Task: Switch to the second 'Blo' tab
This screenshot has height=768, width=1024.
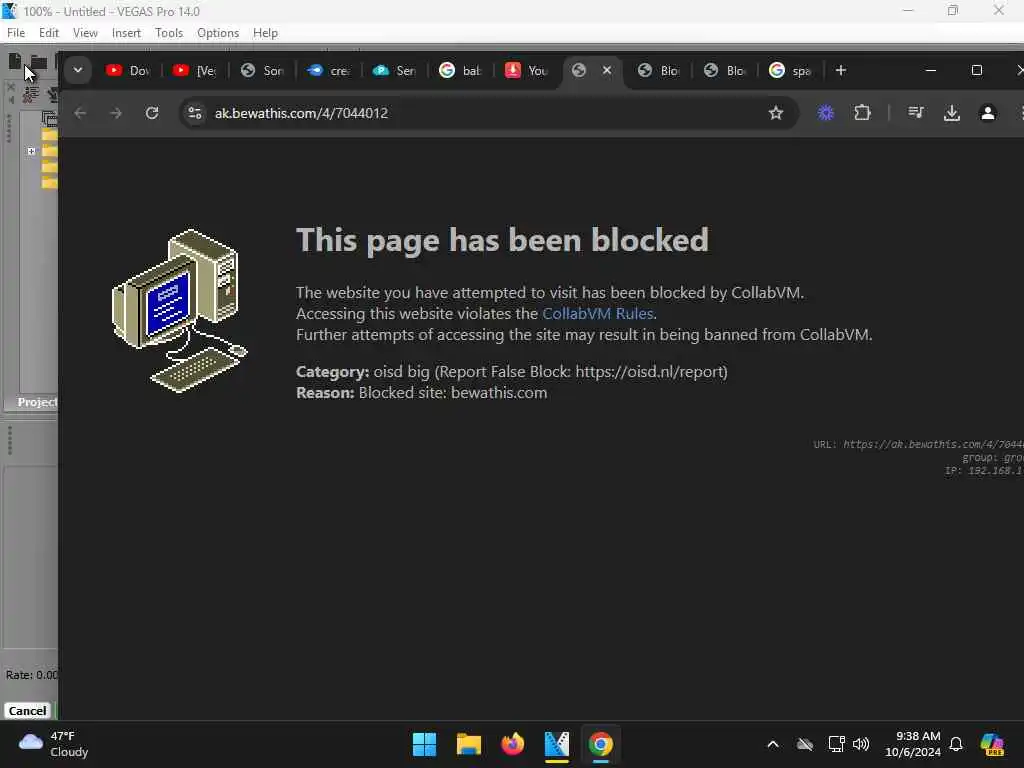Action: 725,71
